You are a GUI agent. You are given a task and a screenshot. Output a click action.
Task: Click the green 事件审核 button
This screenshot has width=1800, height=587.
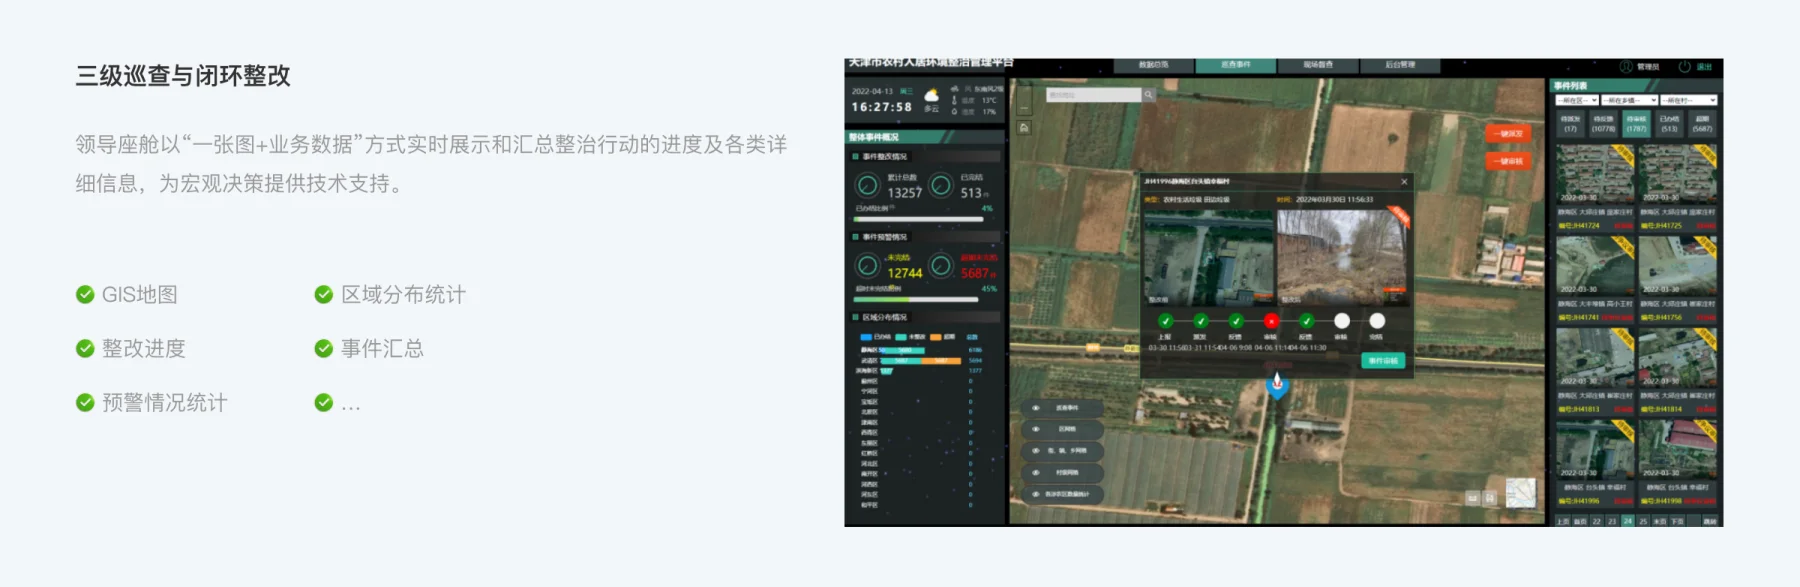pyautogui.click(x=1383, y=360)
